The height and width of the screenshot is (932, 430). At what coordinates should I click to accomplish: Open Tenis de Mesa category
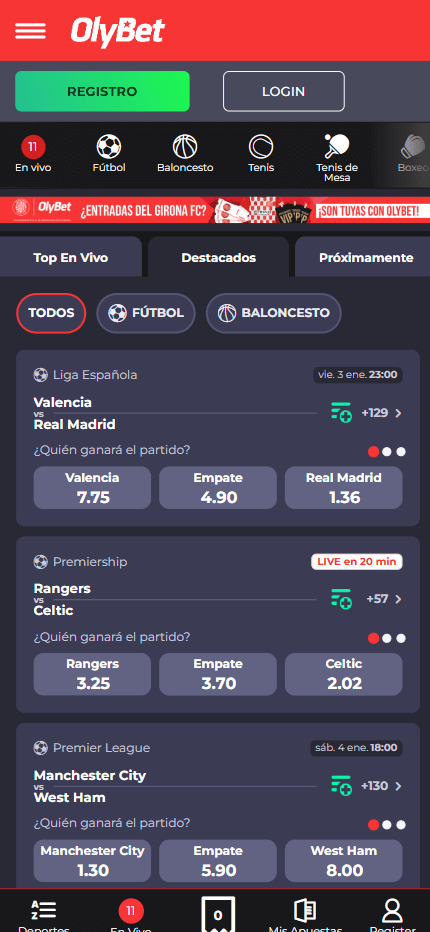(337, 158)
